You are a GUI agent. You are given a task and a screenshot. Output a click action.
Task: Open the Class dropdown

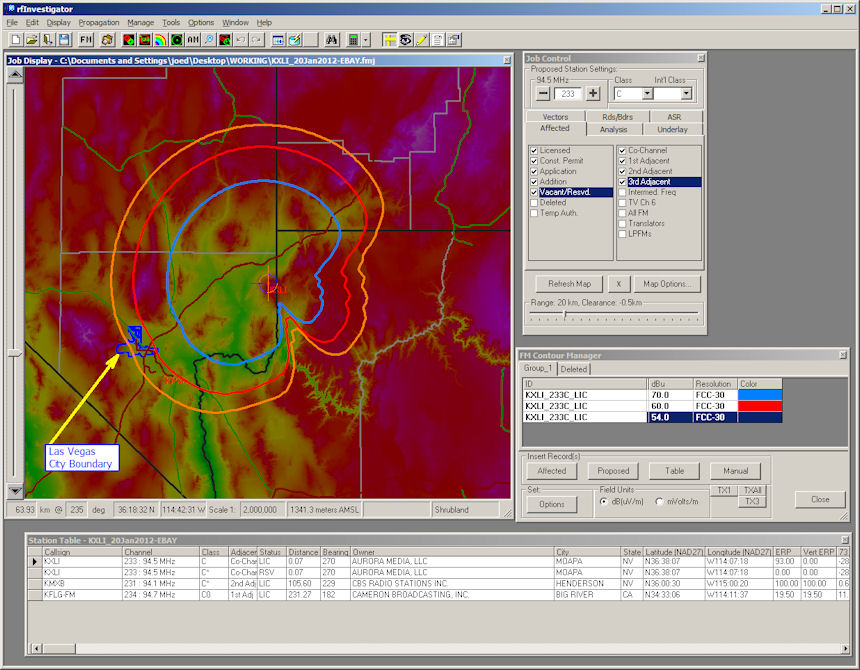(647, 94)
